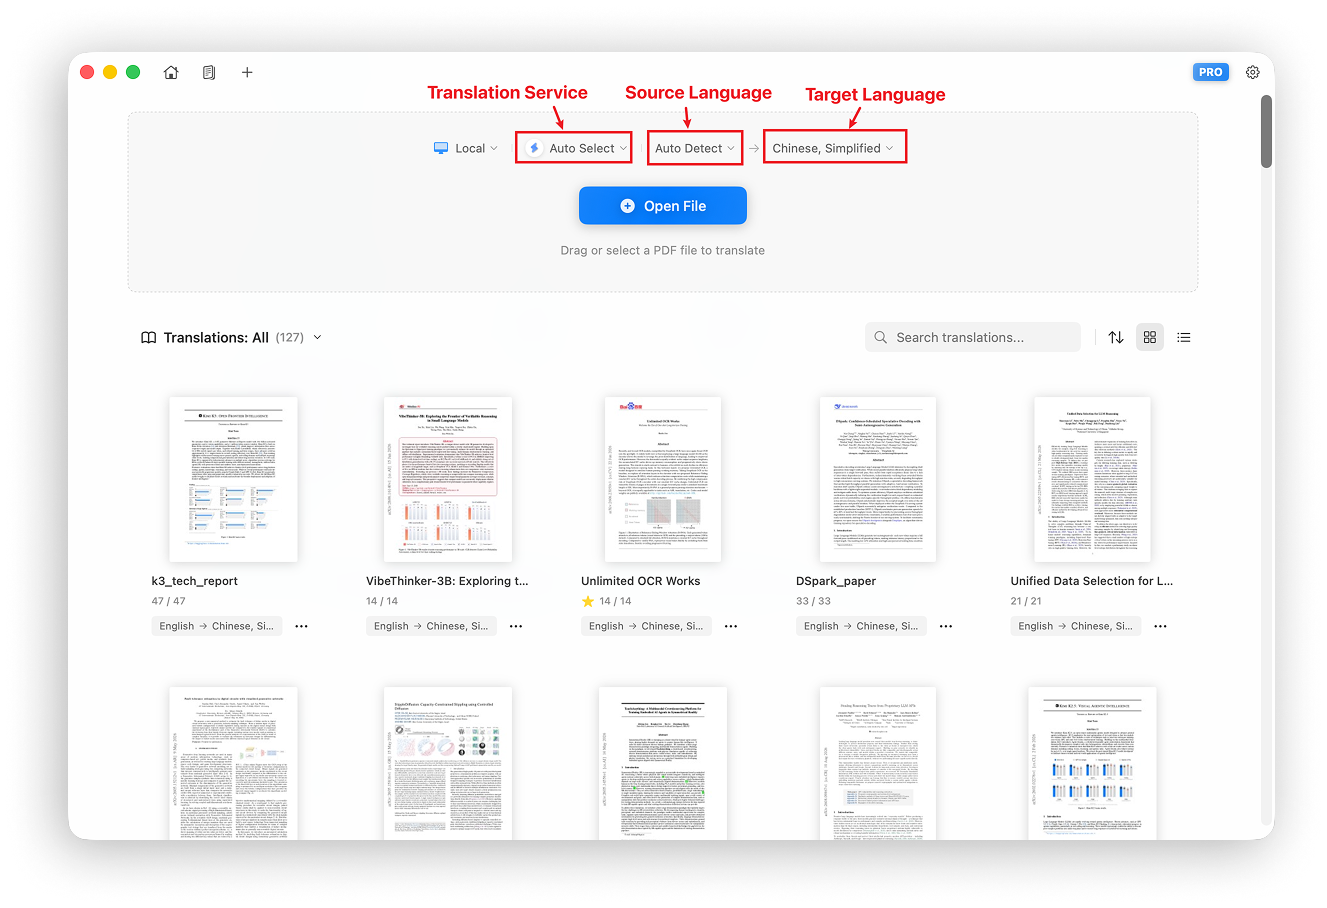Image resolution: width=1327 pixels, height=908 pixels.
Task: Click the magnifier icon in search box
Action: (881, 338)
